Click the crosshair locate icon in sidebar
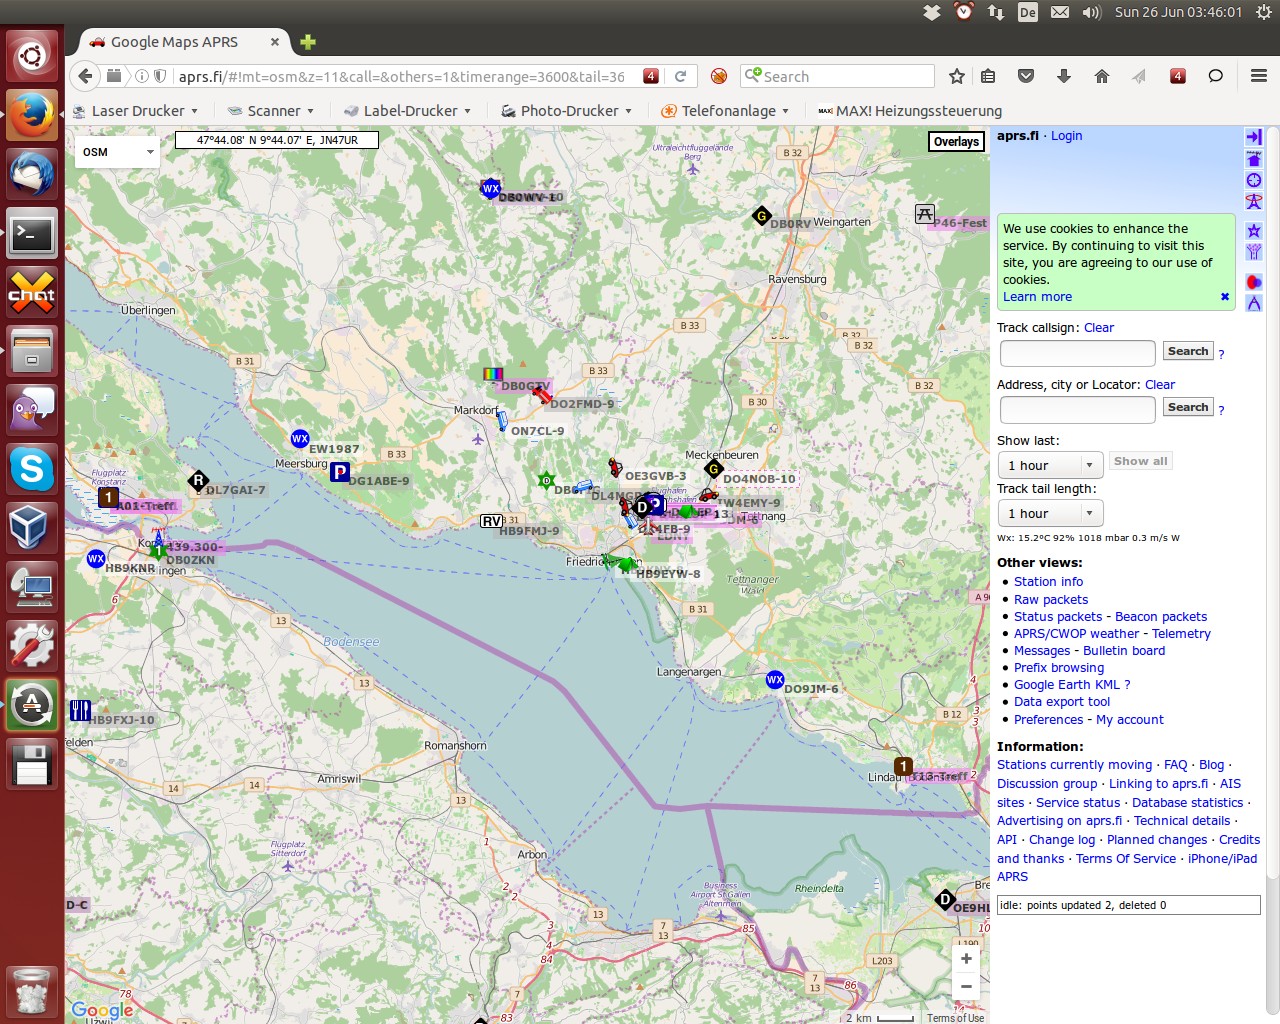 (1253, 180)
